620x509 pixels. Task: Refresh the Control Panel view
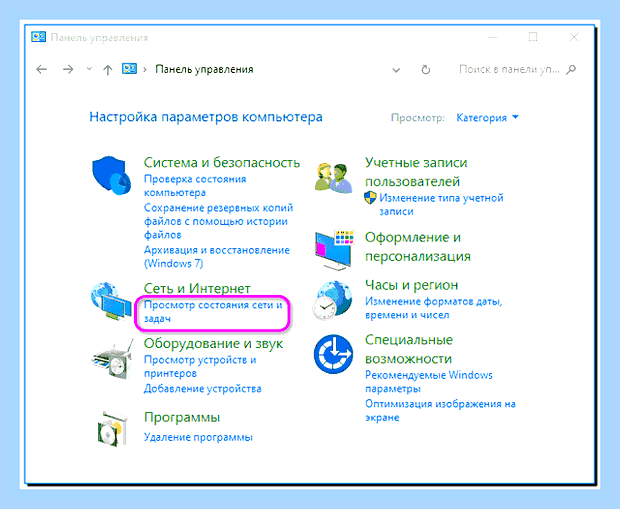pyautogui.click(x=425, y=70)
